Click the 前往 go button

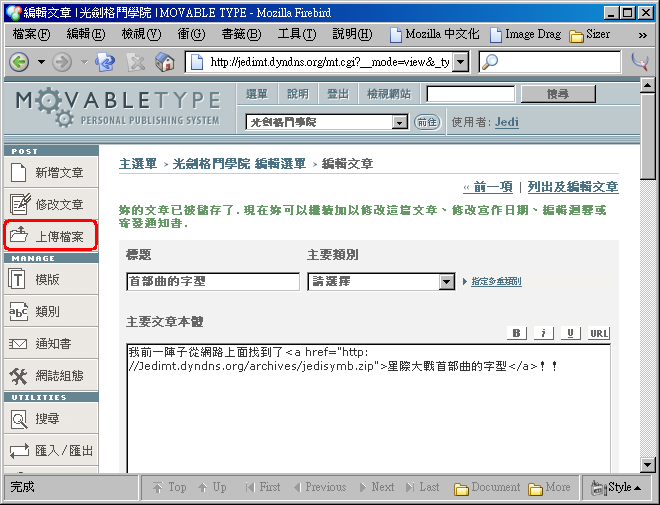[x=427, y=122]
